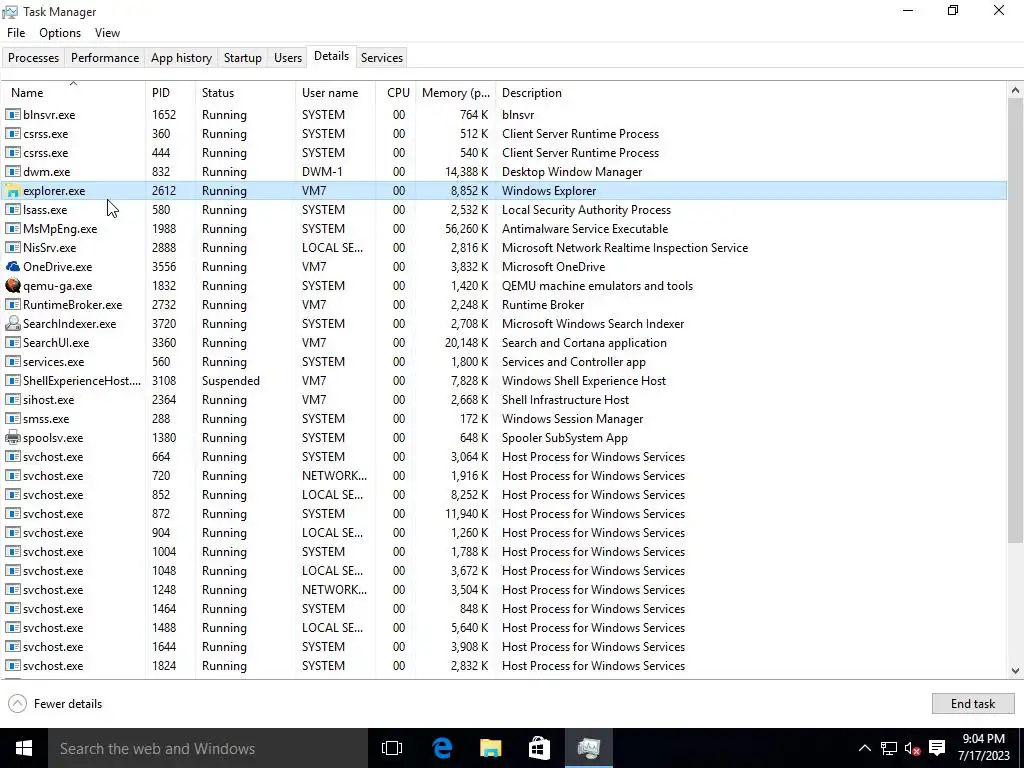
Task: Click the dwm.exe process icon
Action: tap(12, 172)
